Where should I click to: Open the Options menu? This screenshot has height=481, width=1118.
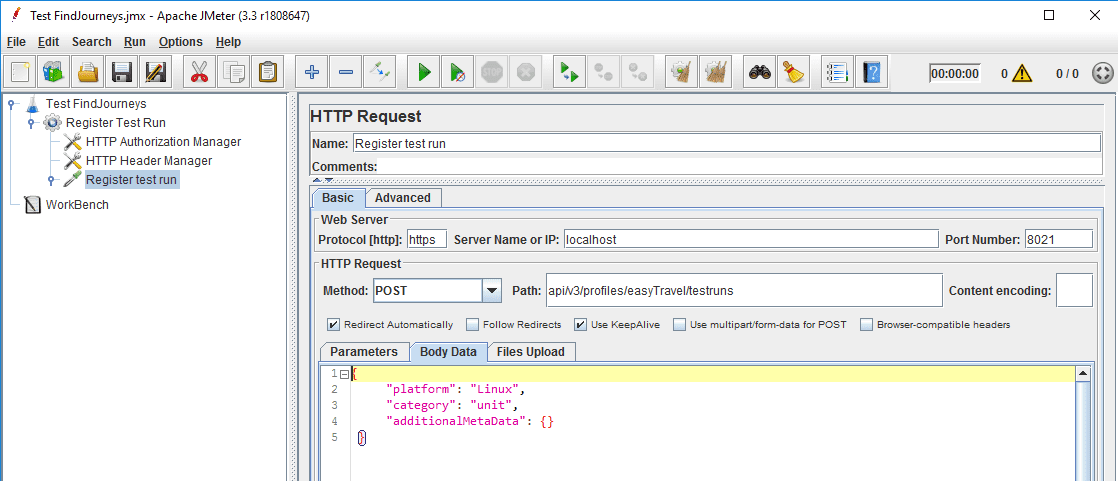(180, 42)
